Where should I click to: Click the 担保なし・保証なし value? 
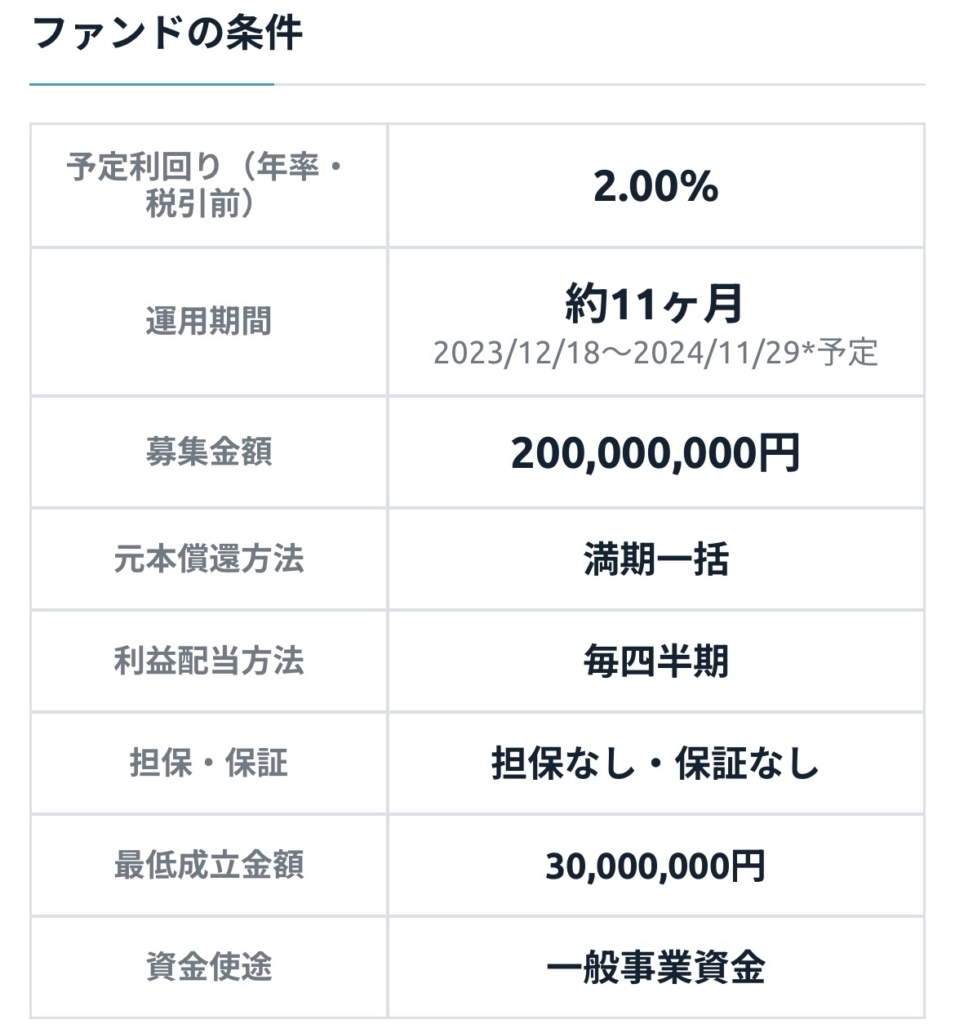655,764
